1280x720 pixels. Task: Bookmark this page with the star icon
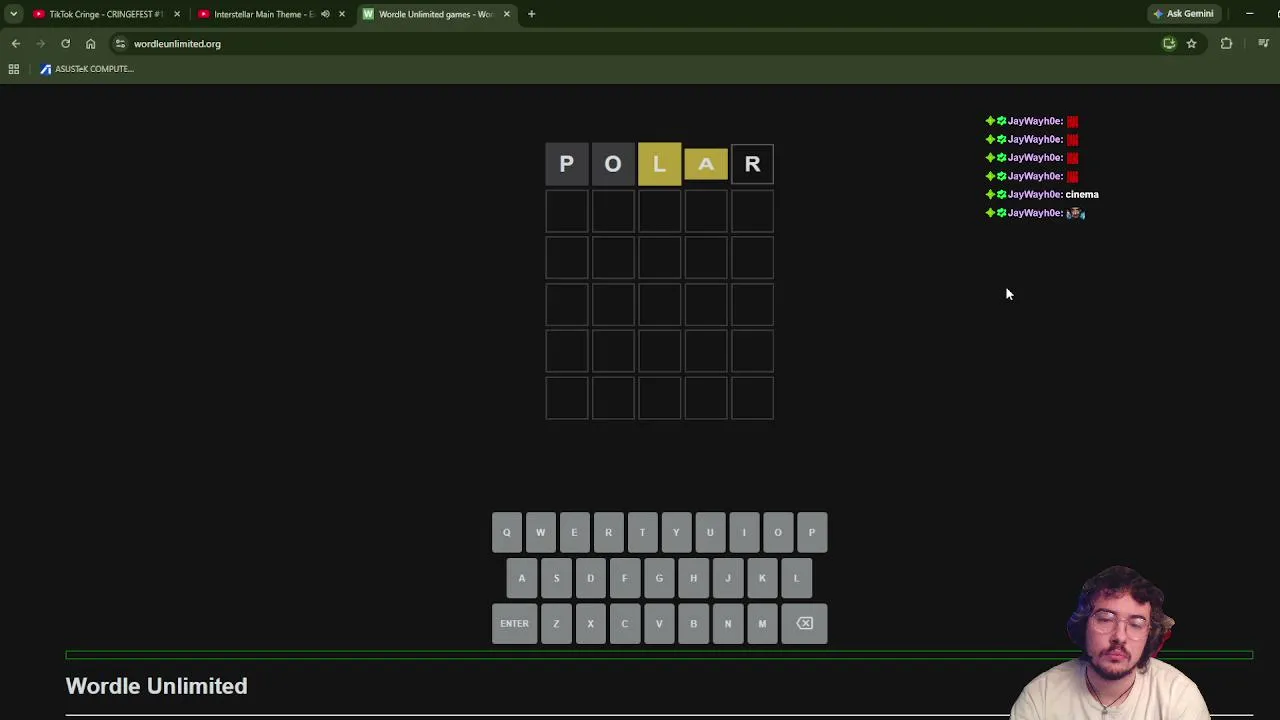1191,43
